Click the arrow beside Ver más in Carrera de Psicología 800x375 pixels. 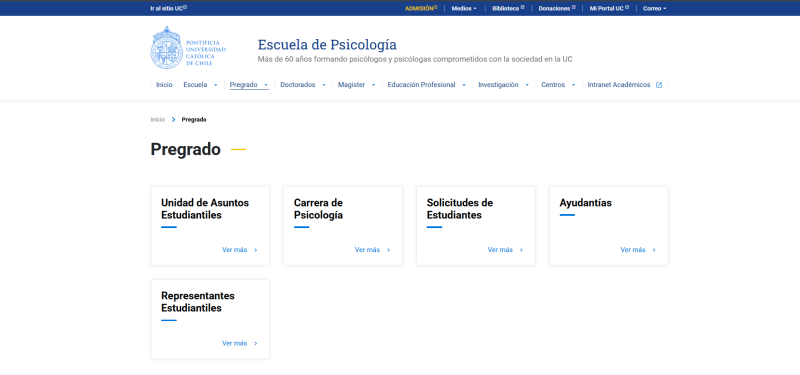(388, 250)
